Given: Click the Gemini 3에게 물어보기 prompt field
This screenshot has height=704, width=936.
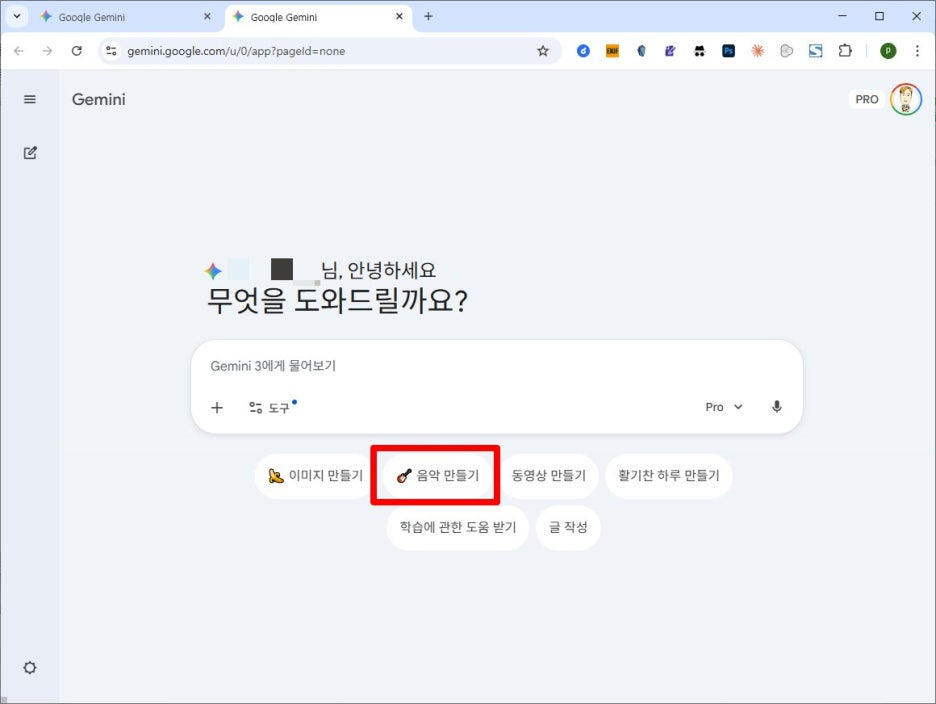Looking at the screenshot, I should tap(495, 366).
